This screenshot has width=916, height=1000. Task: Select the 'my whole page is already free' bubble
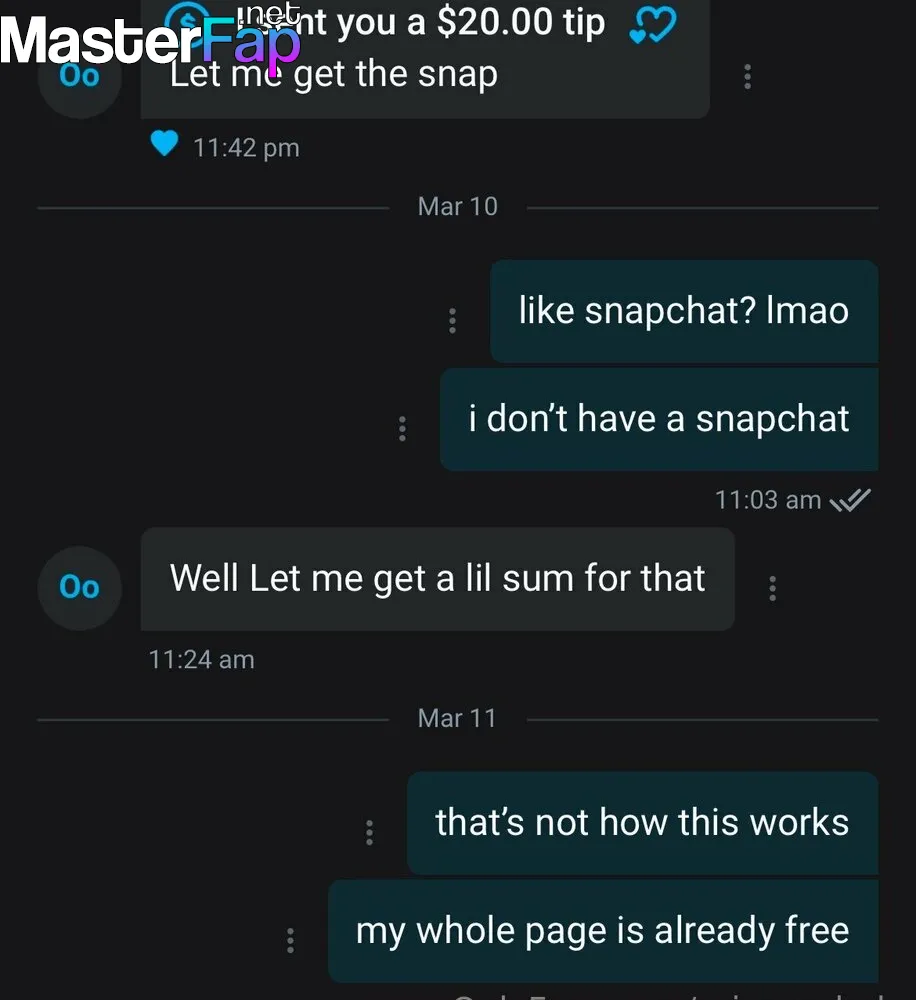click(603, 931)
